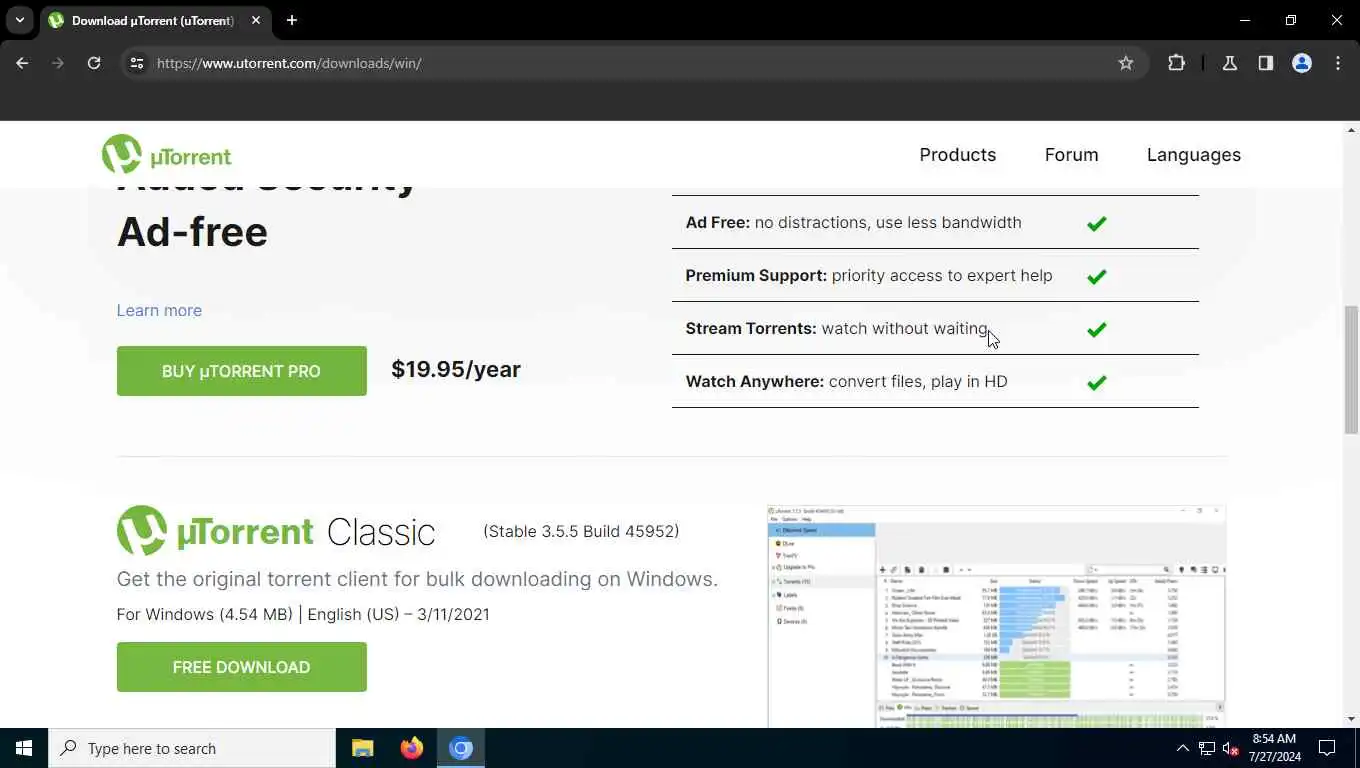Click the taskbar search box
Image resolution: width=1360 pixels, height=768 pixels.
(x=192, y=748)
